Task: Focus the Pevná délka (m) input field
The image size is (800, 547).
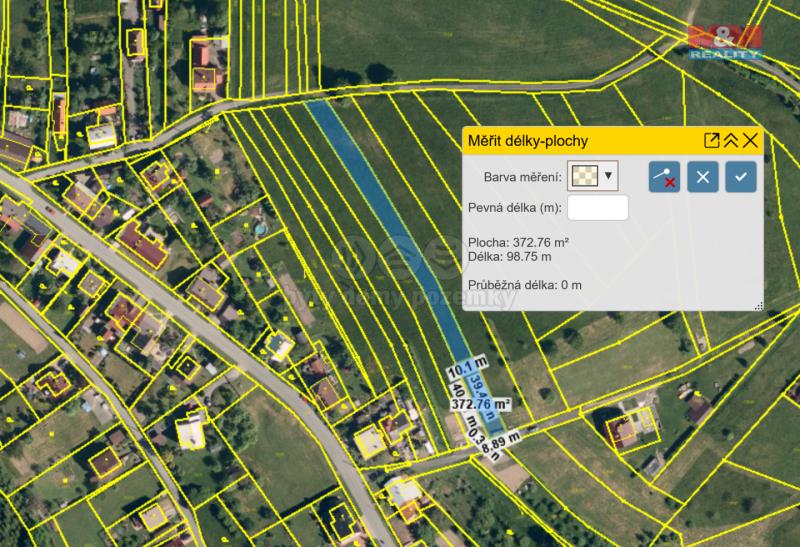Action: pyautogui.click(x=598, y=207)
